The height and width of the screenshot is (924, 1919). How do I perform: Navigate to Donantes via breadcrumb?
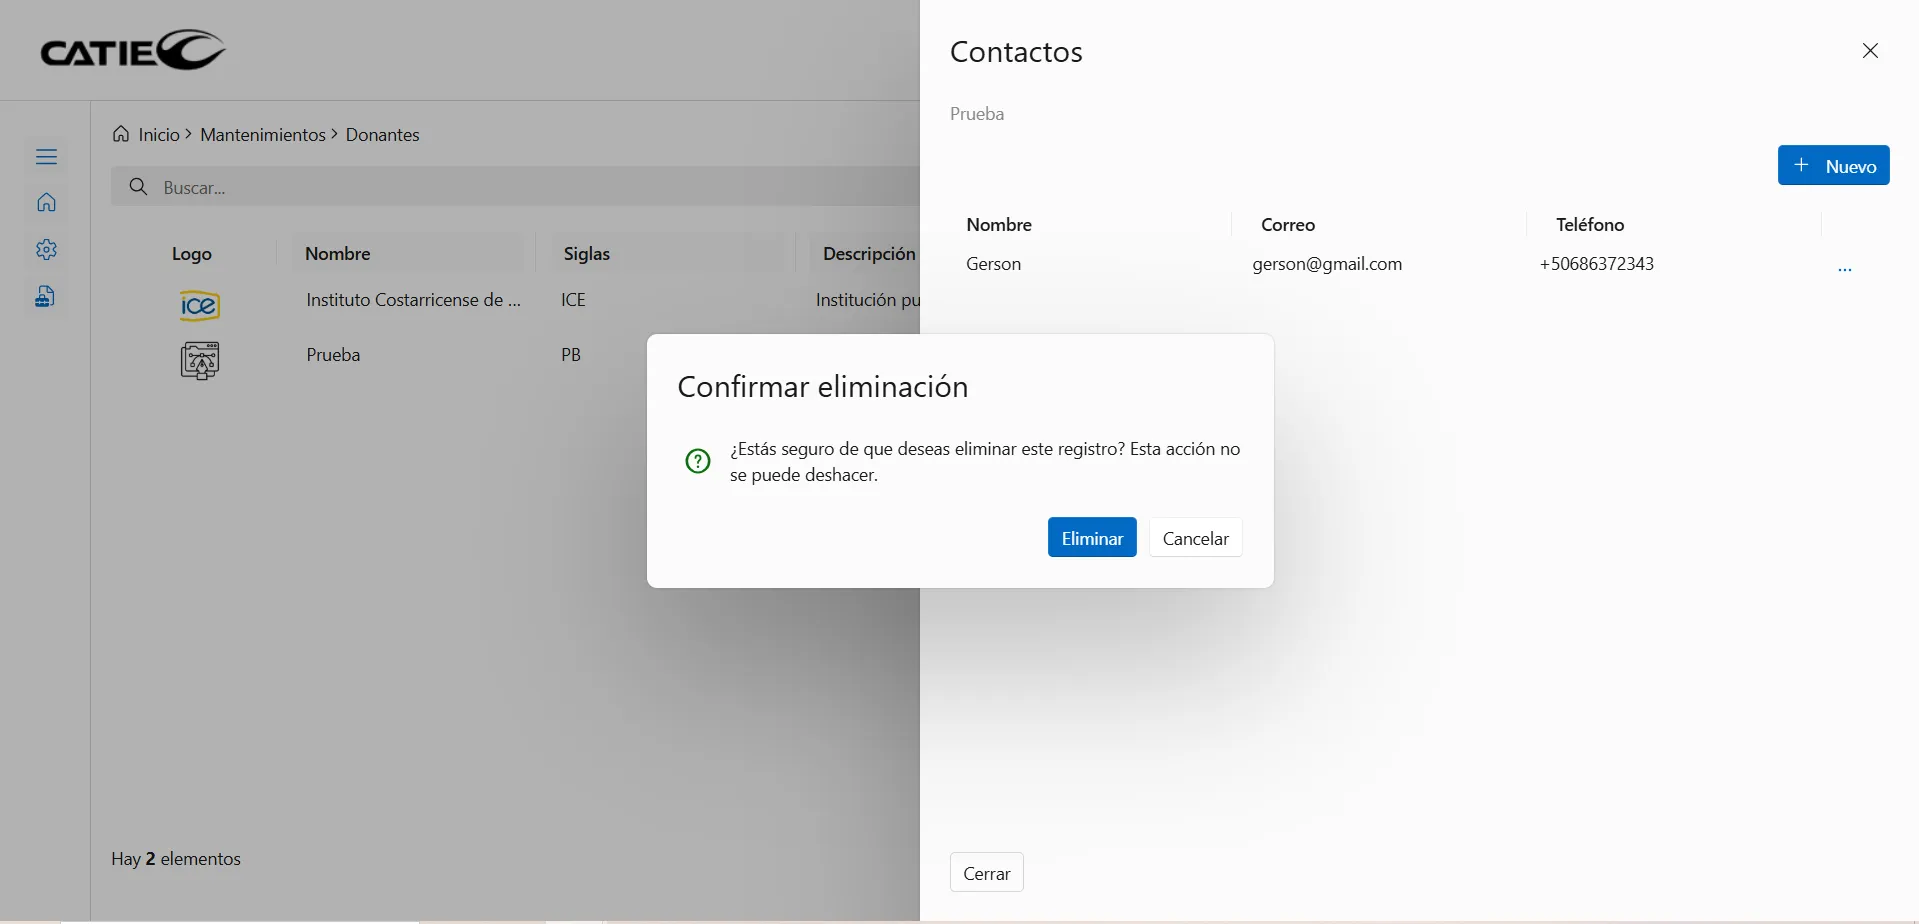tap(382, 134)
